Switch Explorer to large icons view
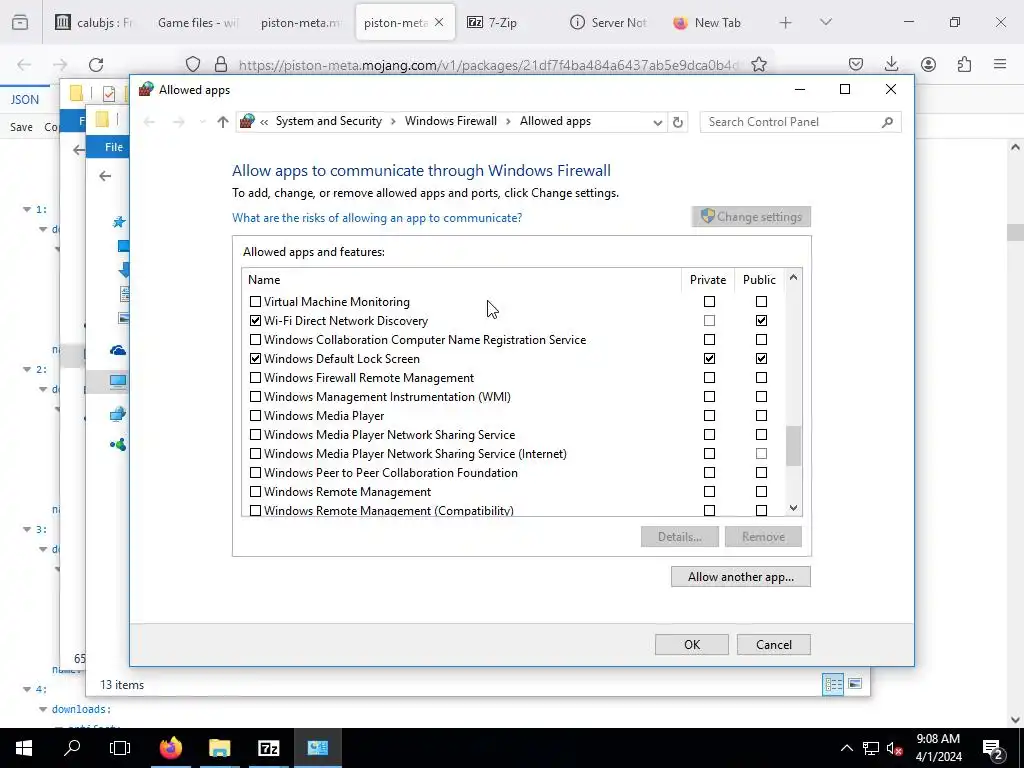The width and height of the screenshot is (1024, 768). (855, 684)
